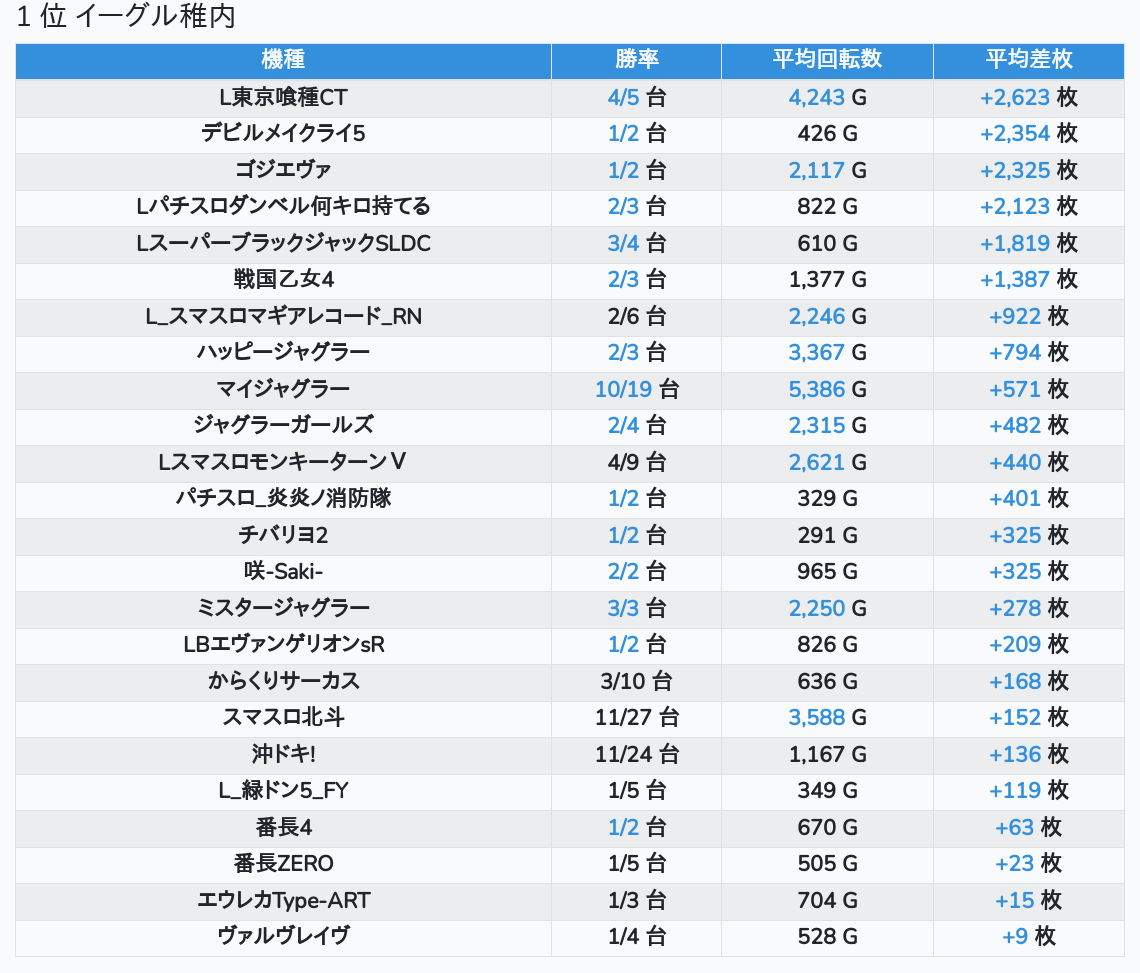1140x973 pixels.
Task: Click Lパチスロダンベル何キロ持てる in the table
Action: pyautogui.click(x=283, y=207)
